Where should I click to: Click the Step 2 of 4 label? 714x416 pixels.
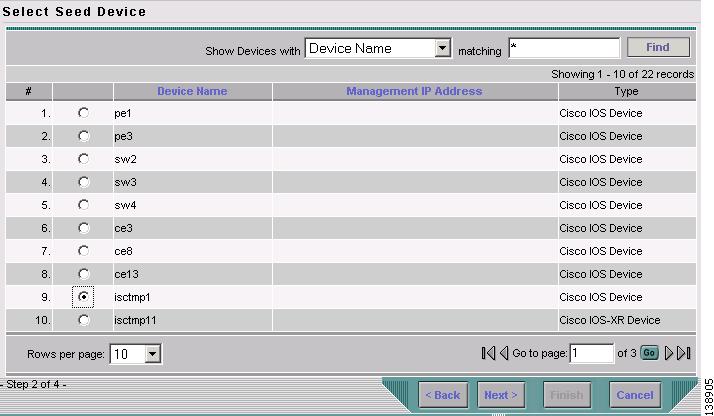pos(34,385)
